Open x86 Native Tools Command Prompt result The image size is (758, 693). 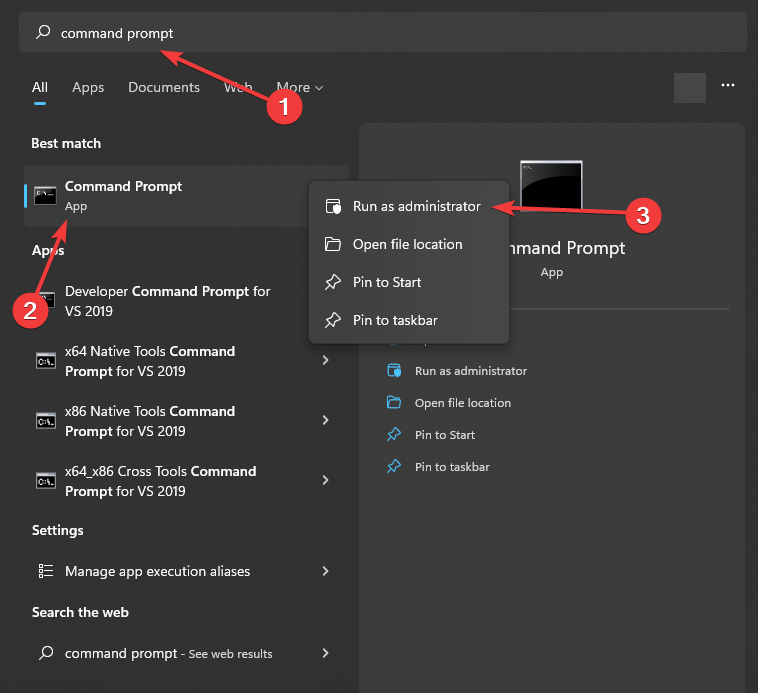click(x=184, y=421)
